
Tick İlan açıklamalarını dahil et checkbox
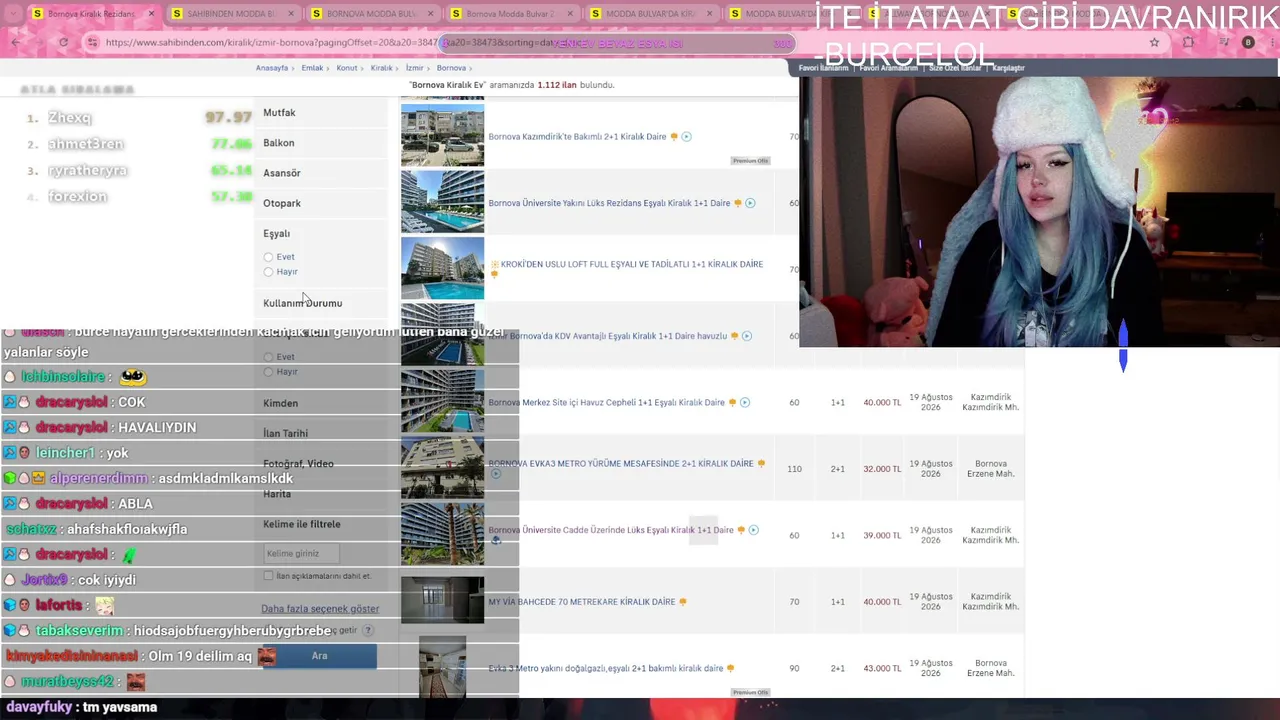(x=268, y=576)
